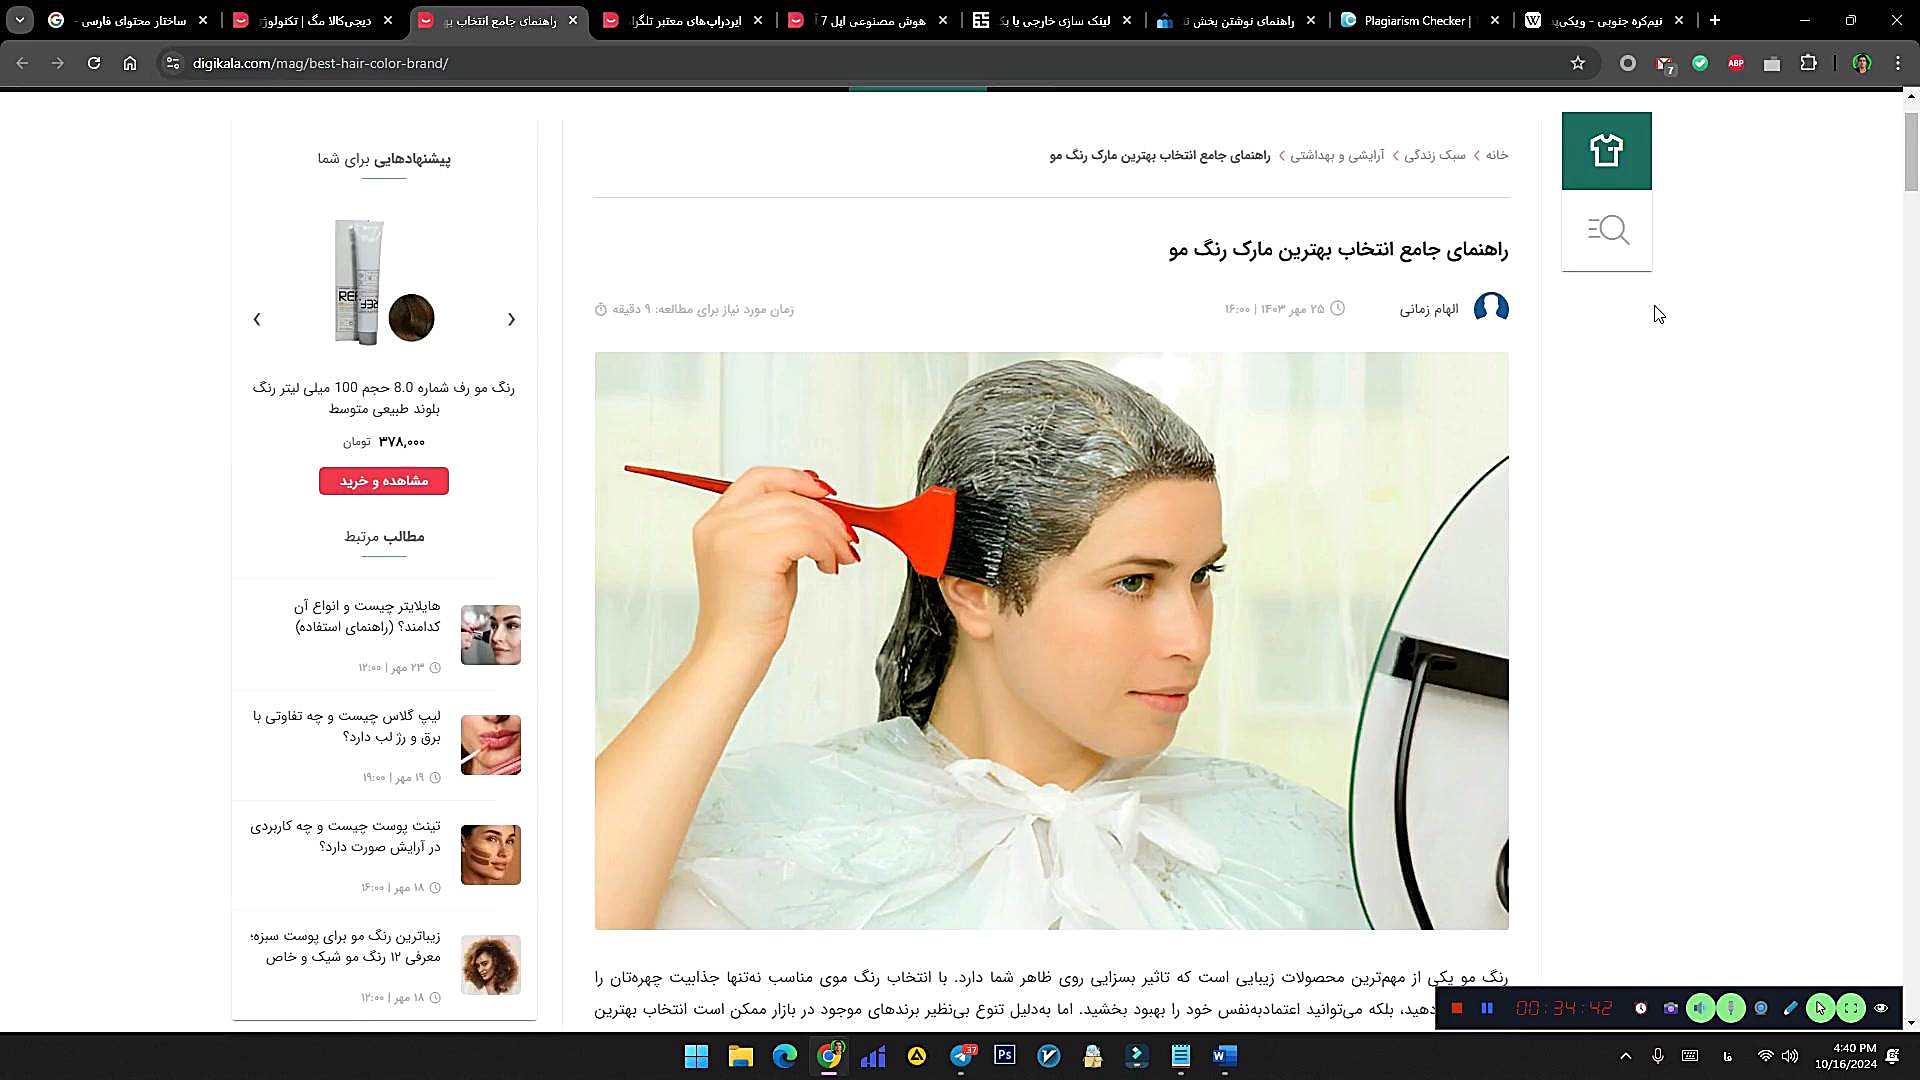Show previous suggested product with left chevron
The image size is (1920, 1080).
click(257, 319)
